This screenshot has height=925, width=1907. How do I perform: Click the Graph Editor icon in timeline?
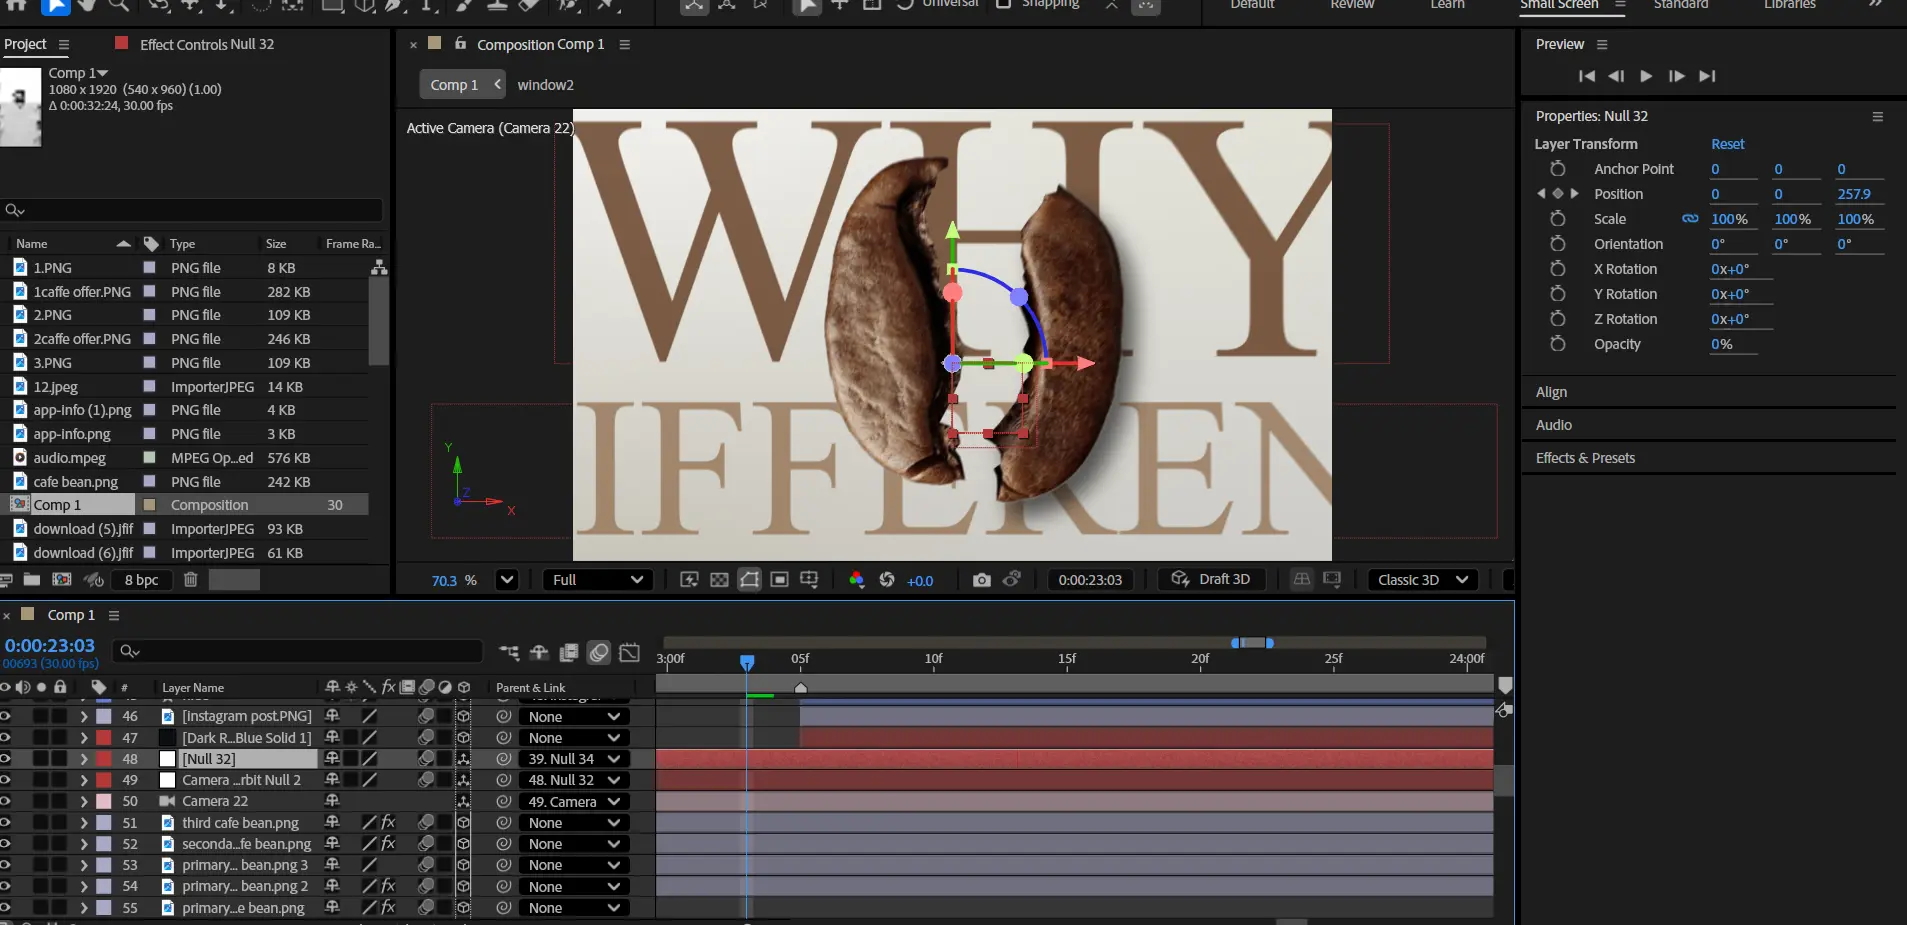[x=629, y=653]
